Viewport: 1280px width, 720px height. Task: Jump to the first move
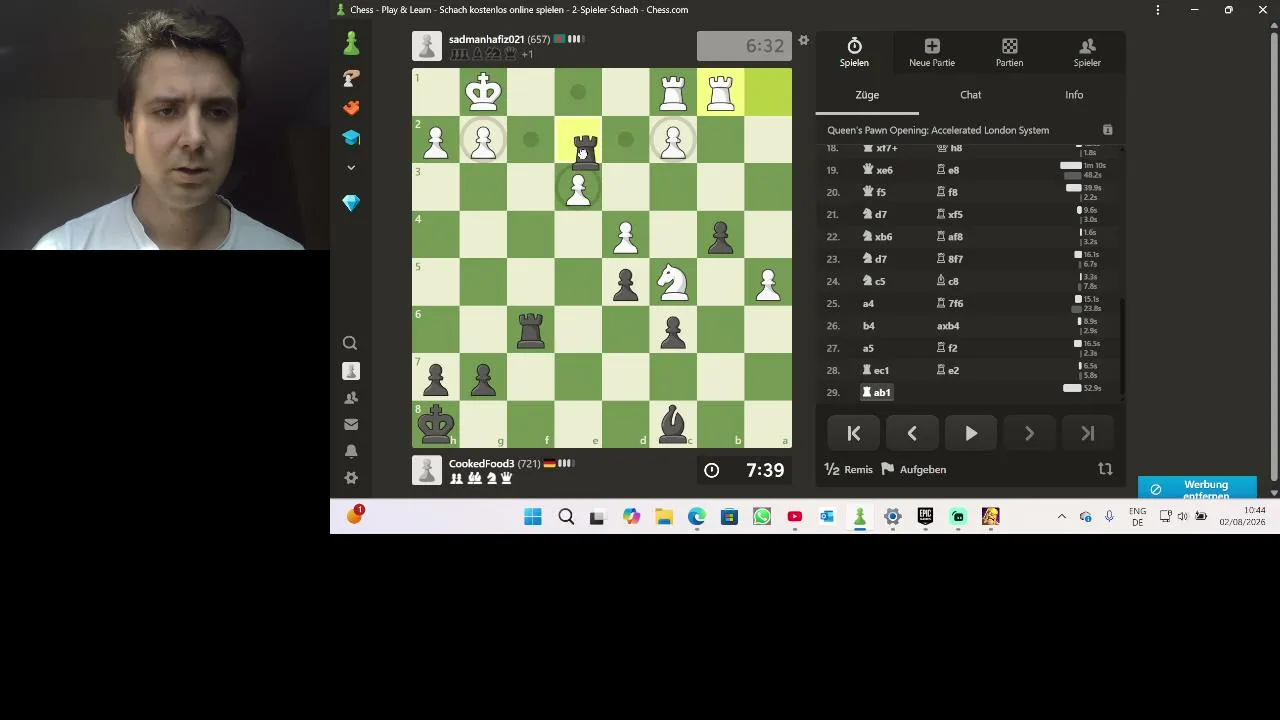(x=854, y=433)
